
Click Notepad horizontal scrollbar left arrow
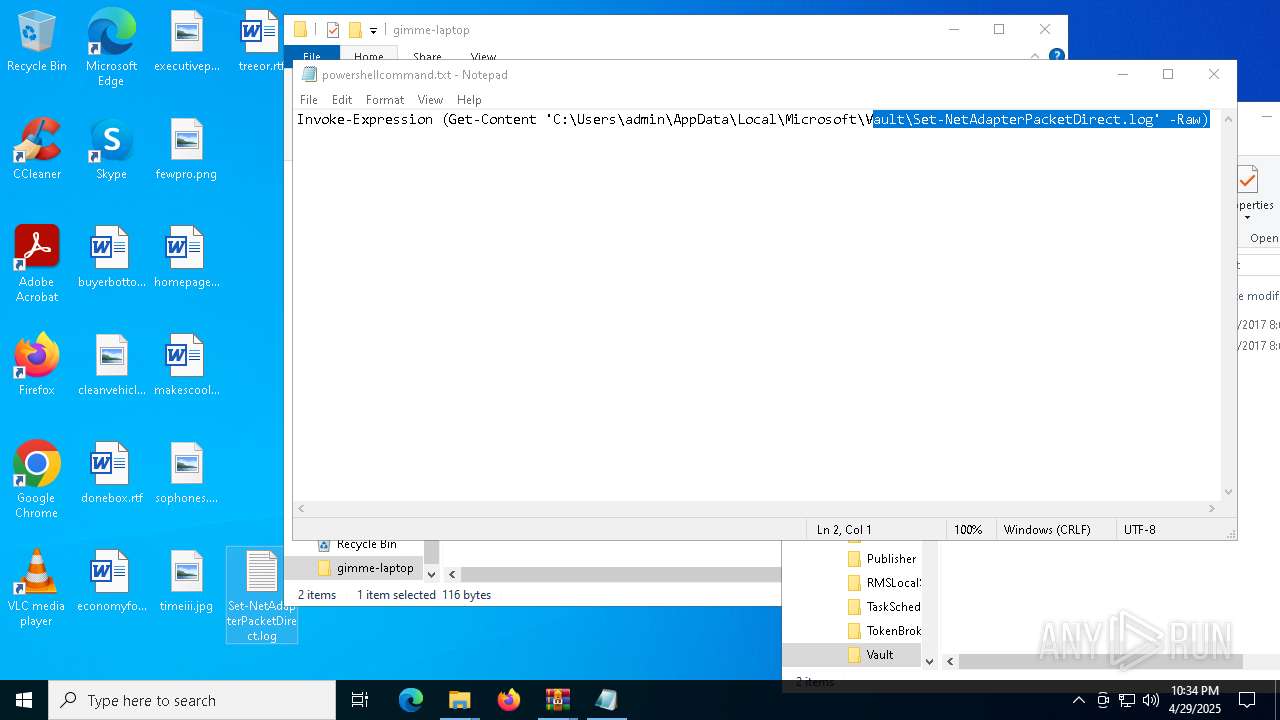tap(301, 509)
